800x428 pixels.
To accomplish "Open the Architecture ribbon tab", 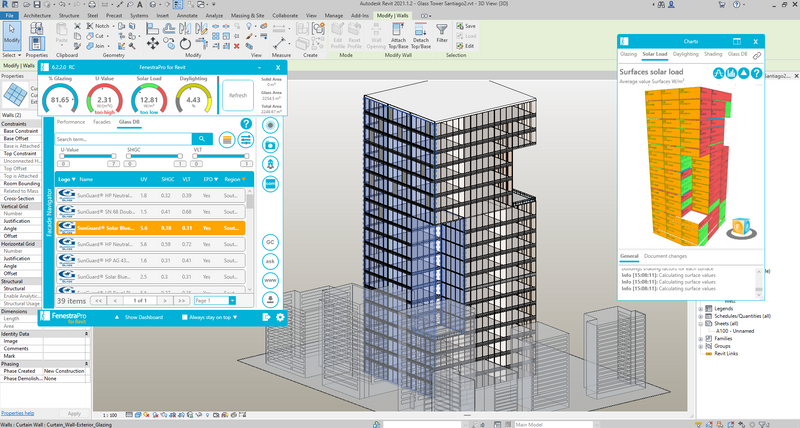I will point(37,16).
